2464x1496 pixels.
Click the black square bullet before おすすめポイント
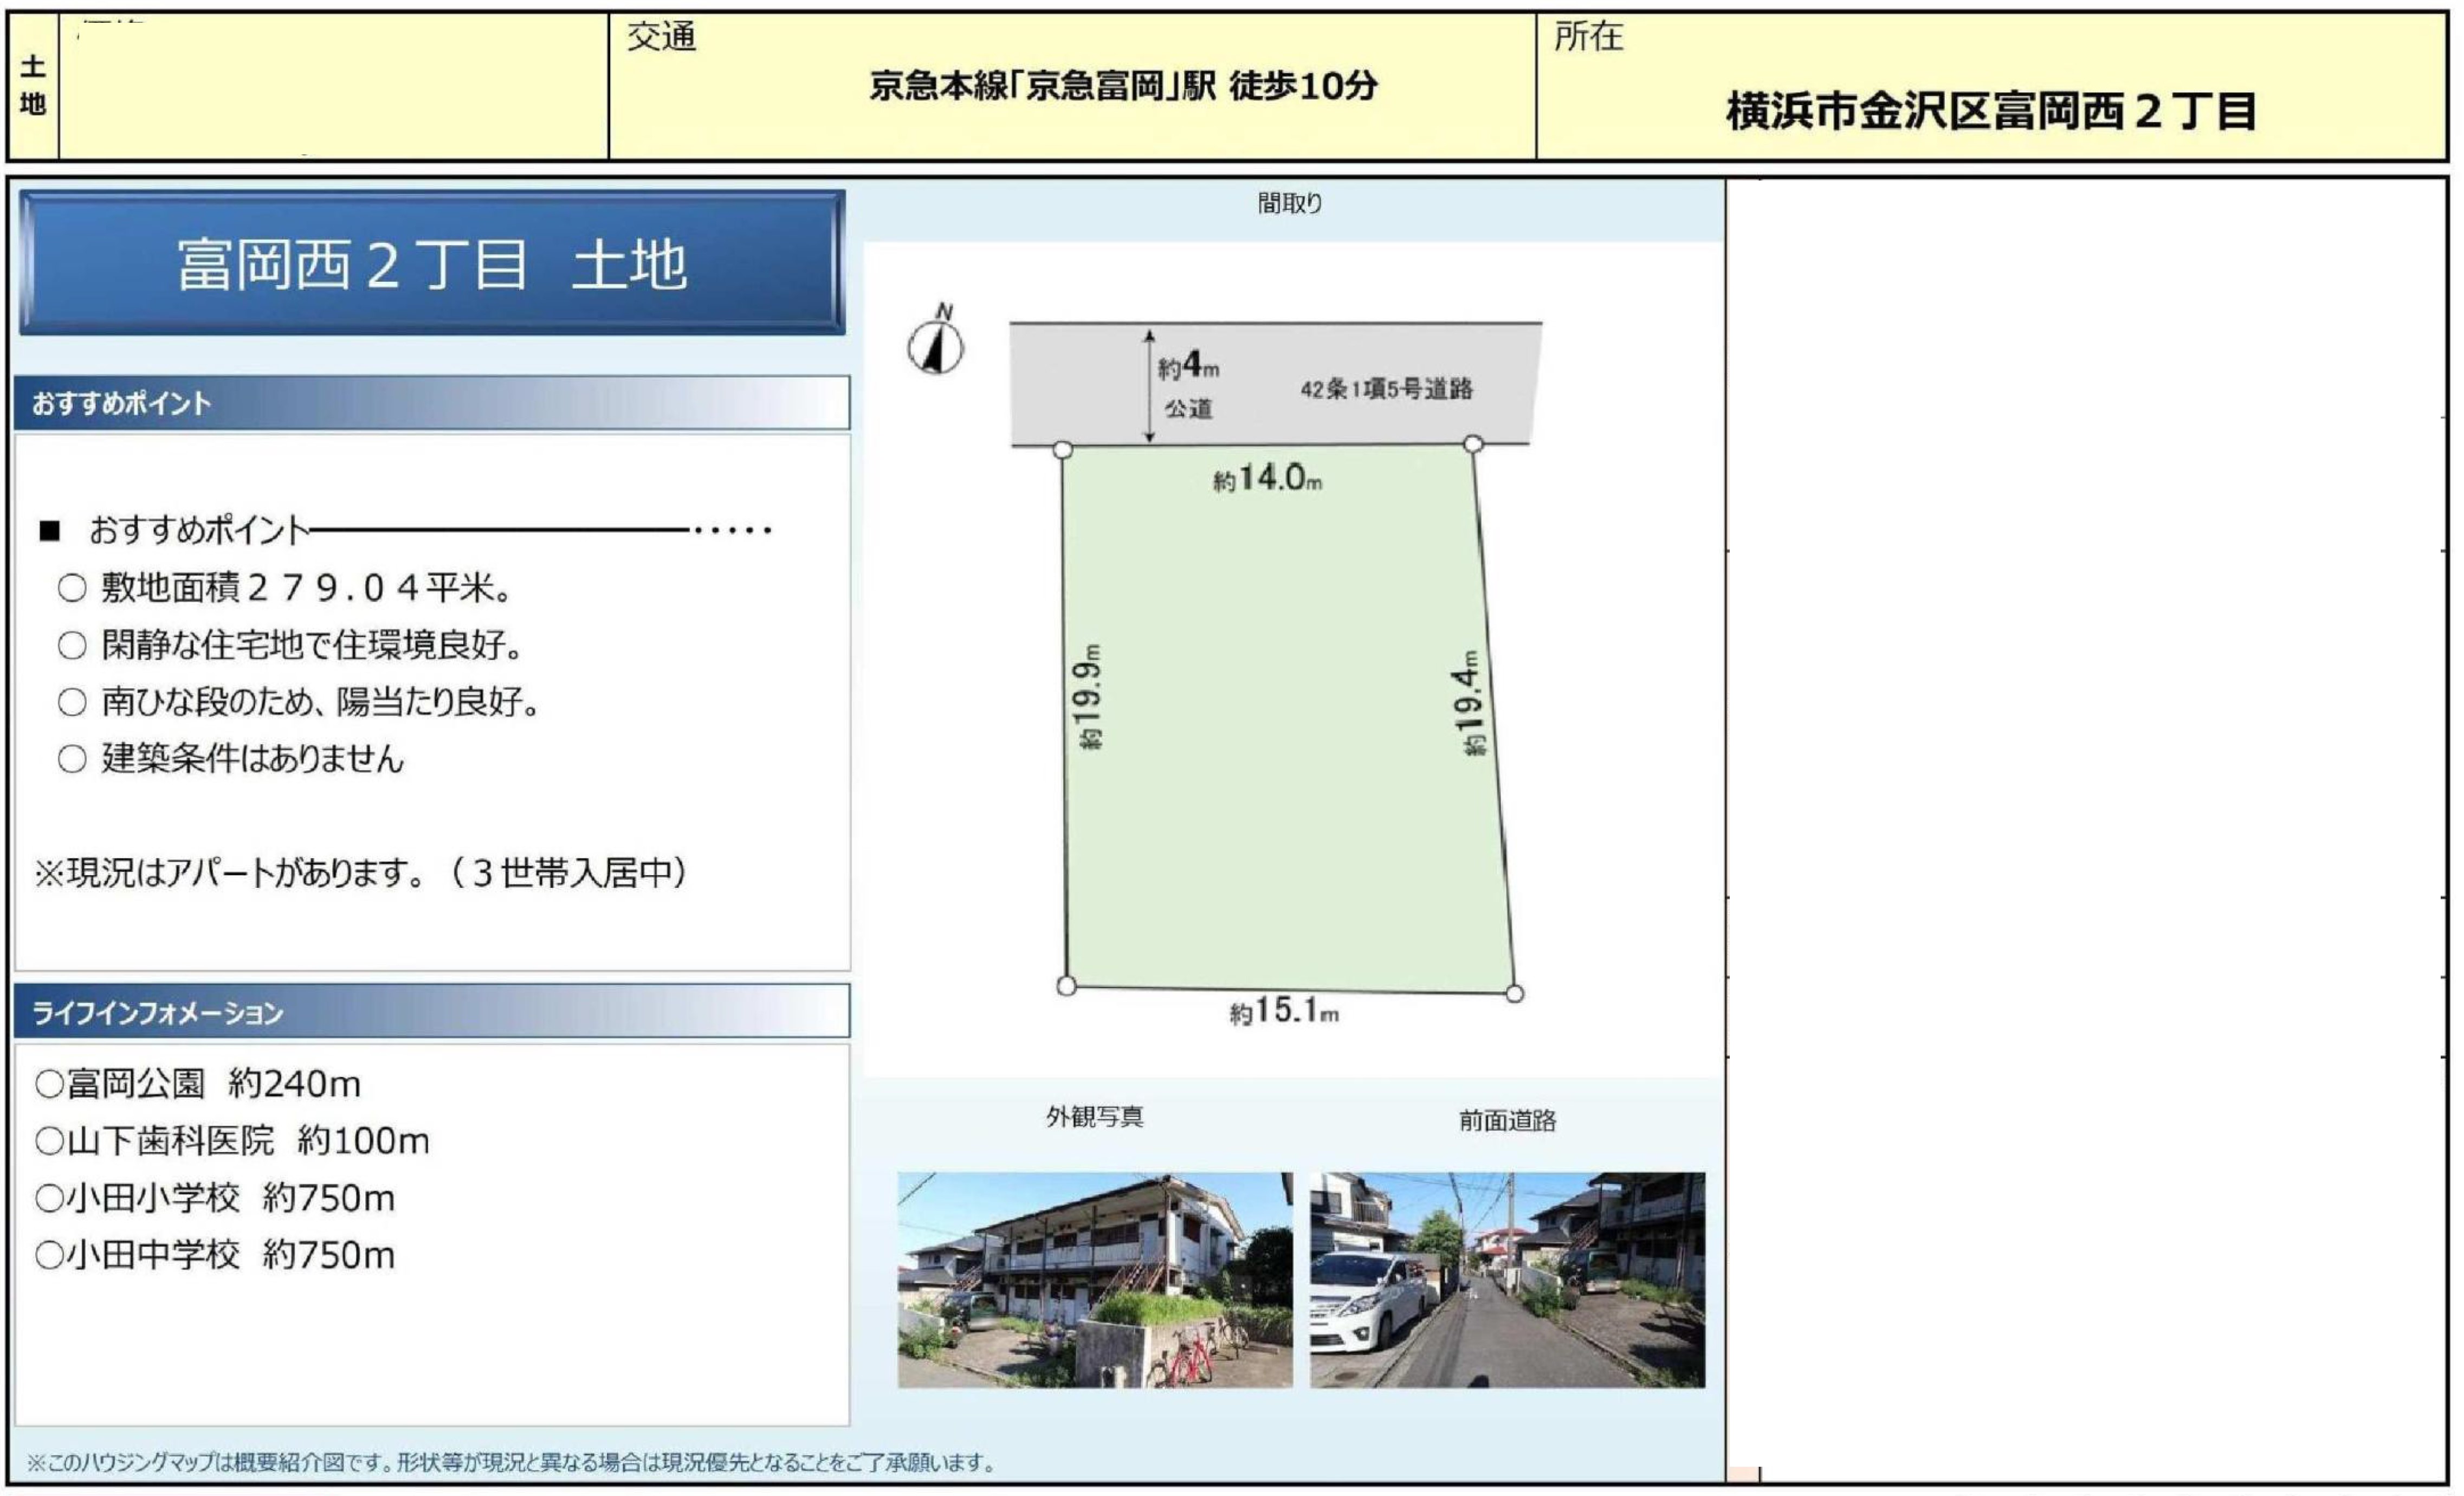pyautogui.click(x=50, y=531)
